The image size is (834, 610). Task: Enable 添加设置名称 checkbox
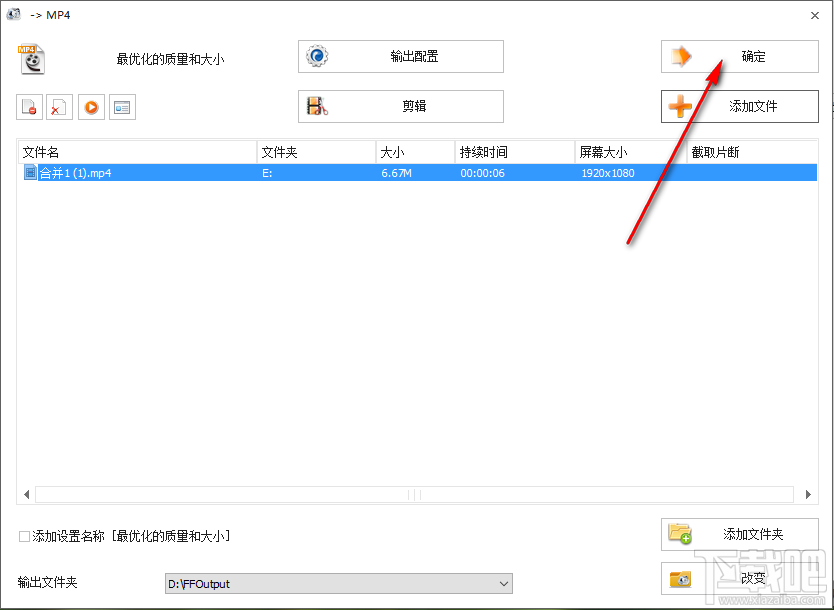click(x=24, y=536)
